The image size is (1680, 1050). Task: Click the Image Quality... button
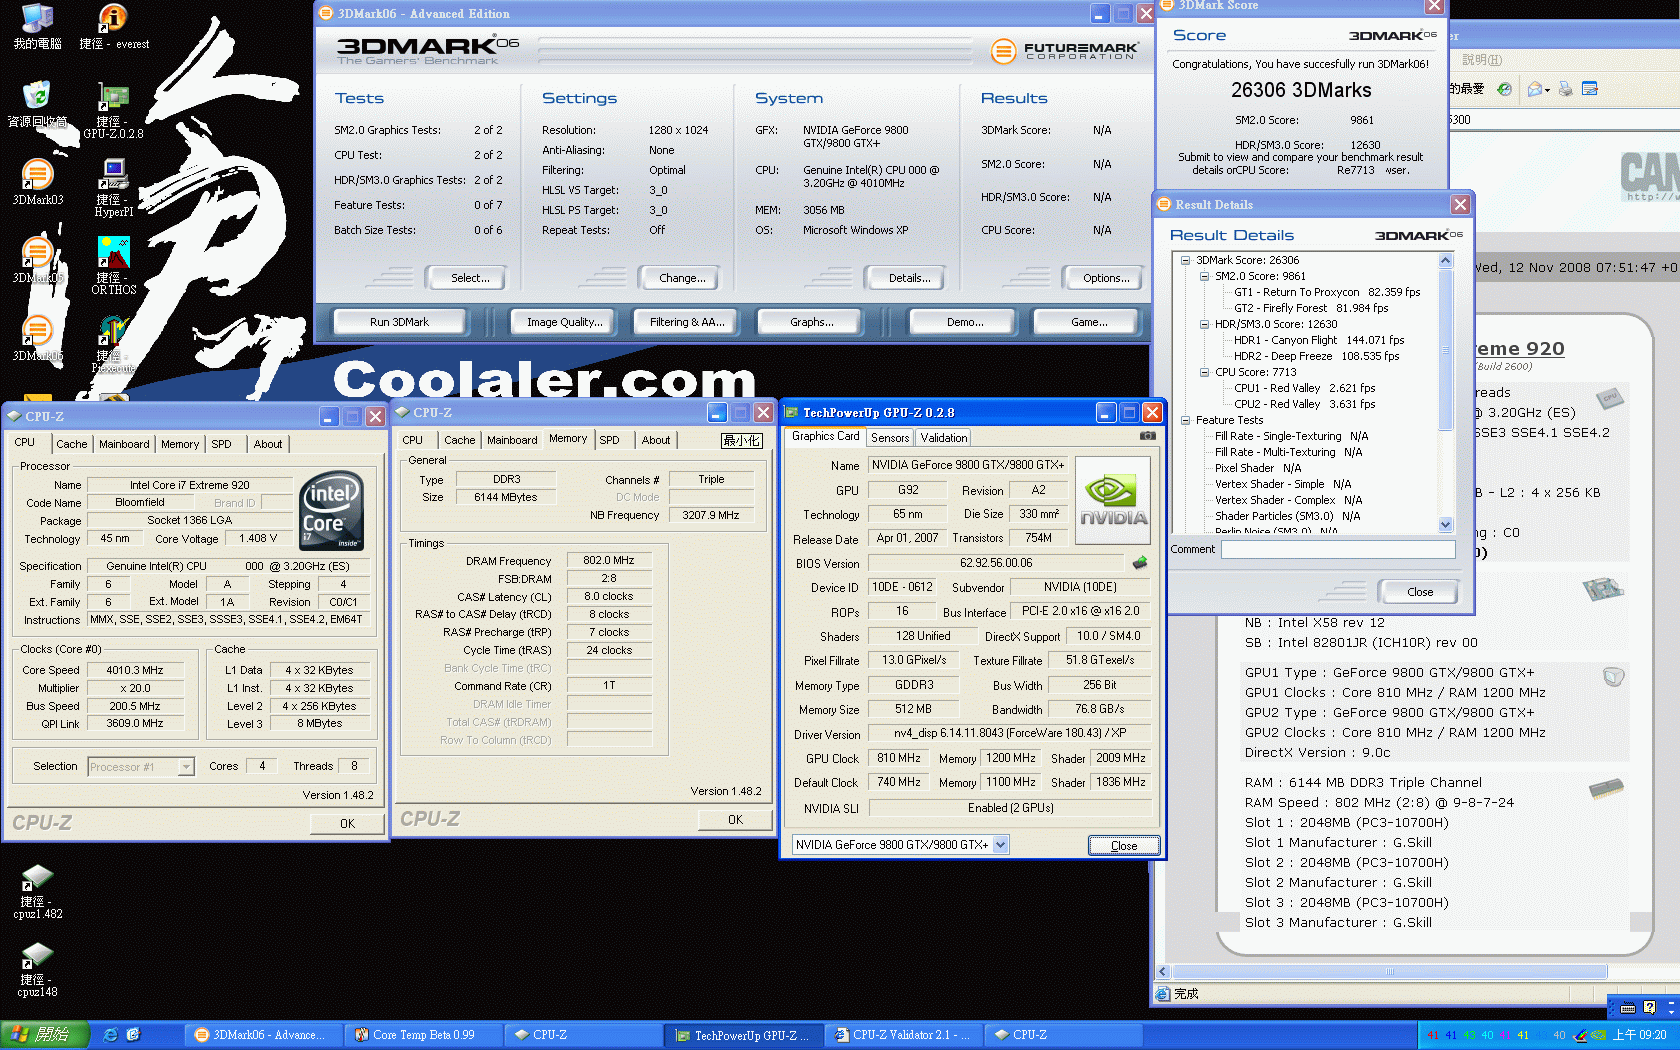pos(565,322)
